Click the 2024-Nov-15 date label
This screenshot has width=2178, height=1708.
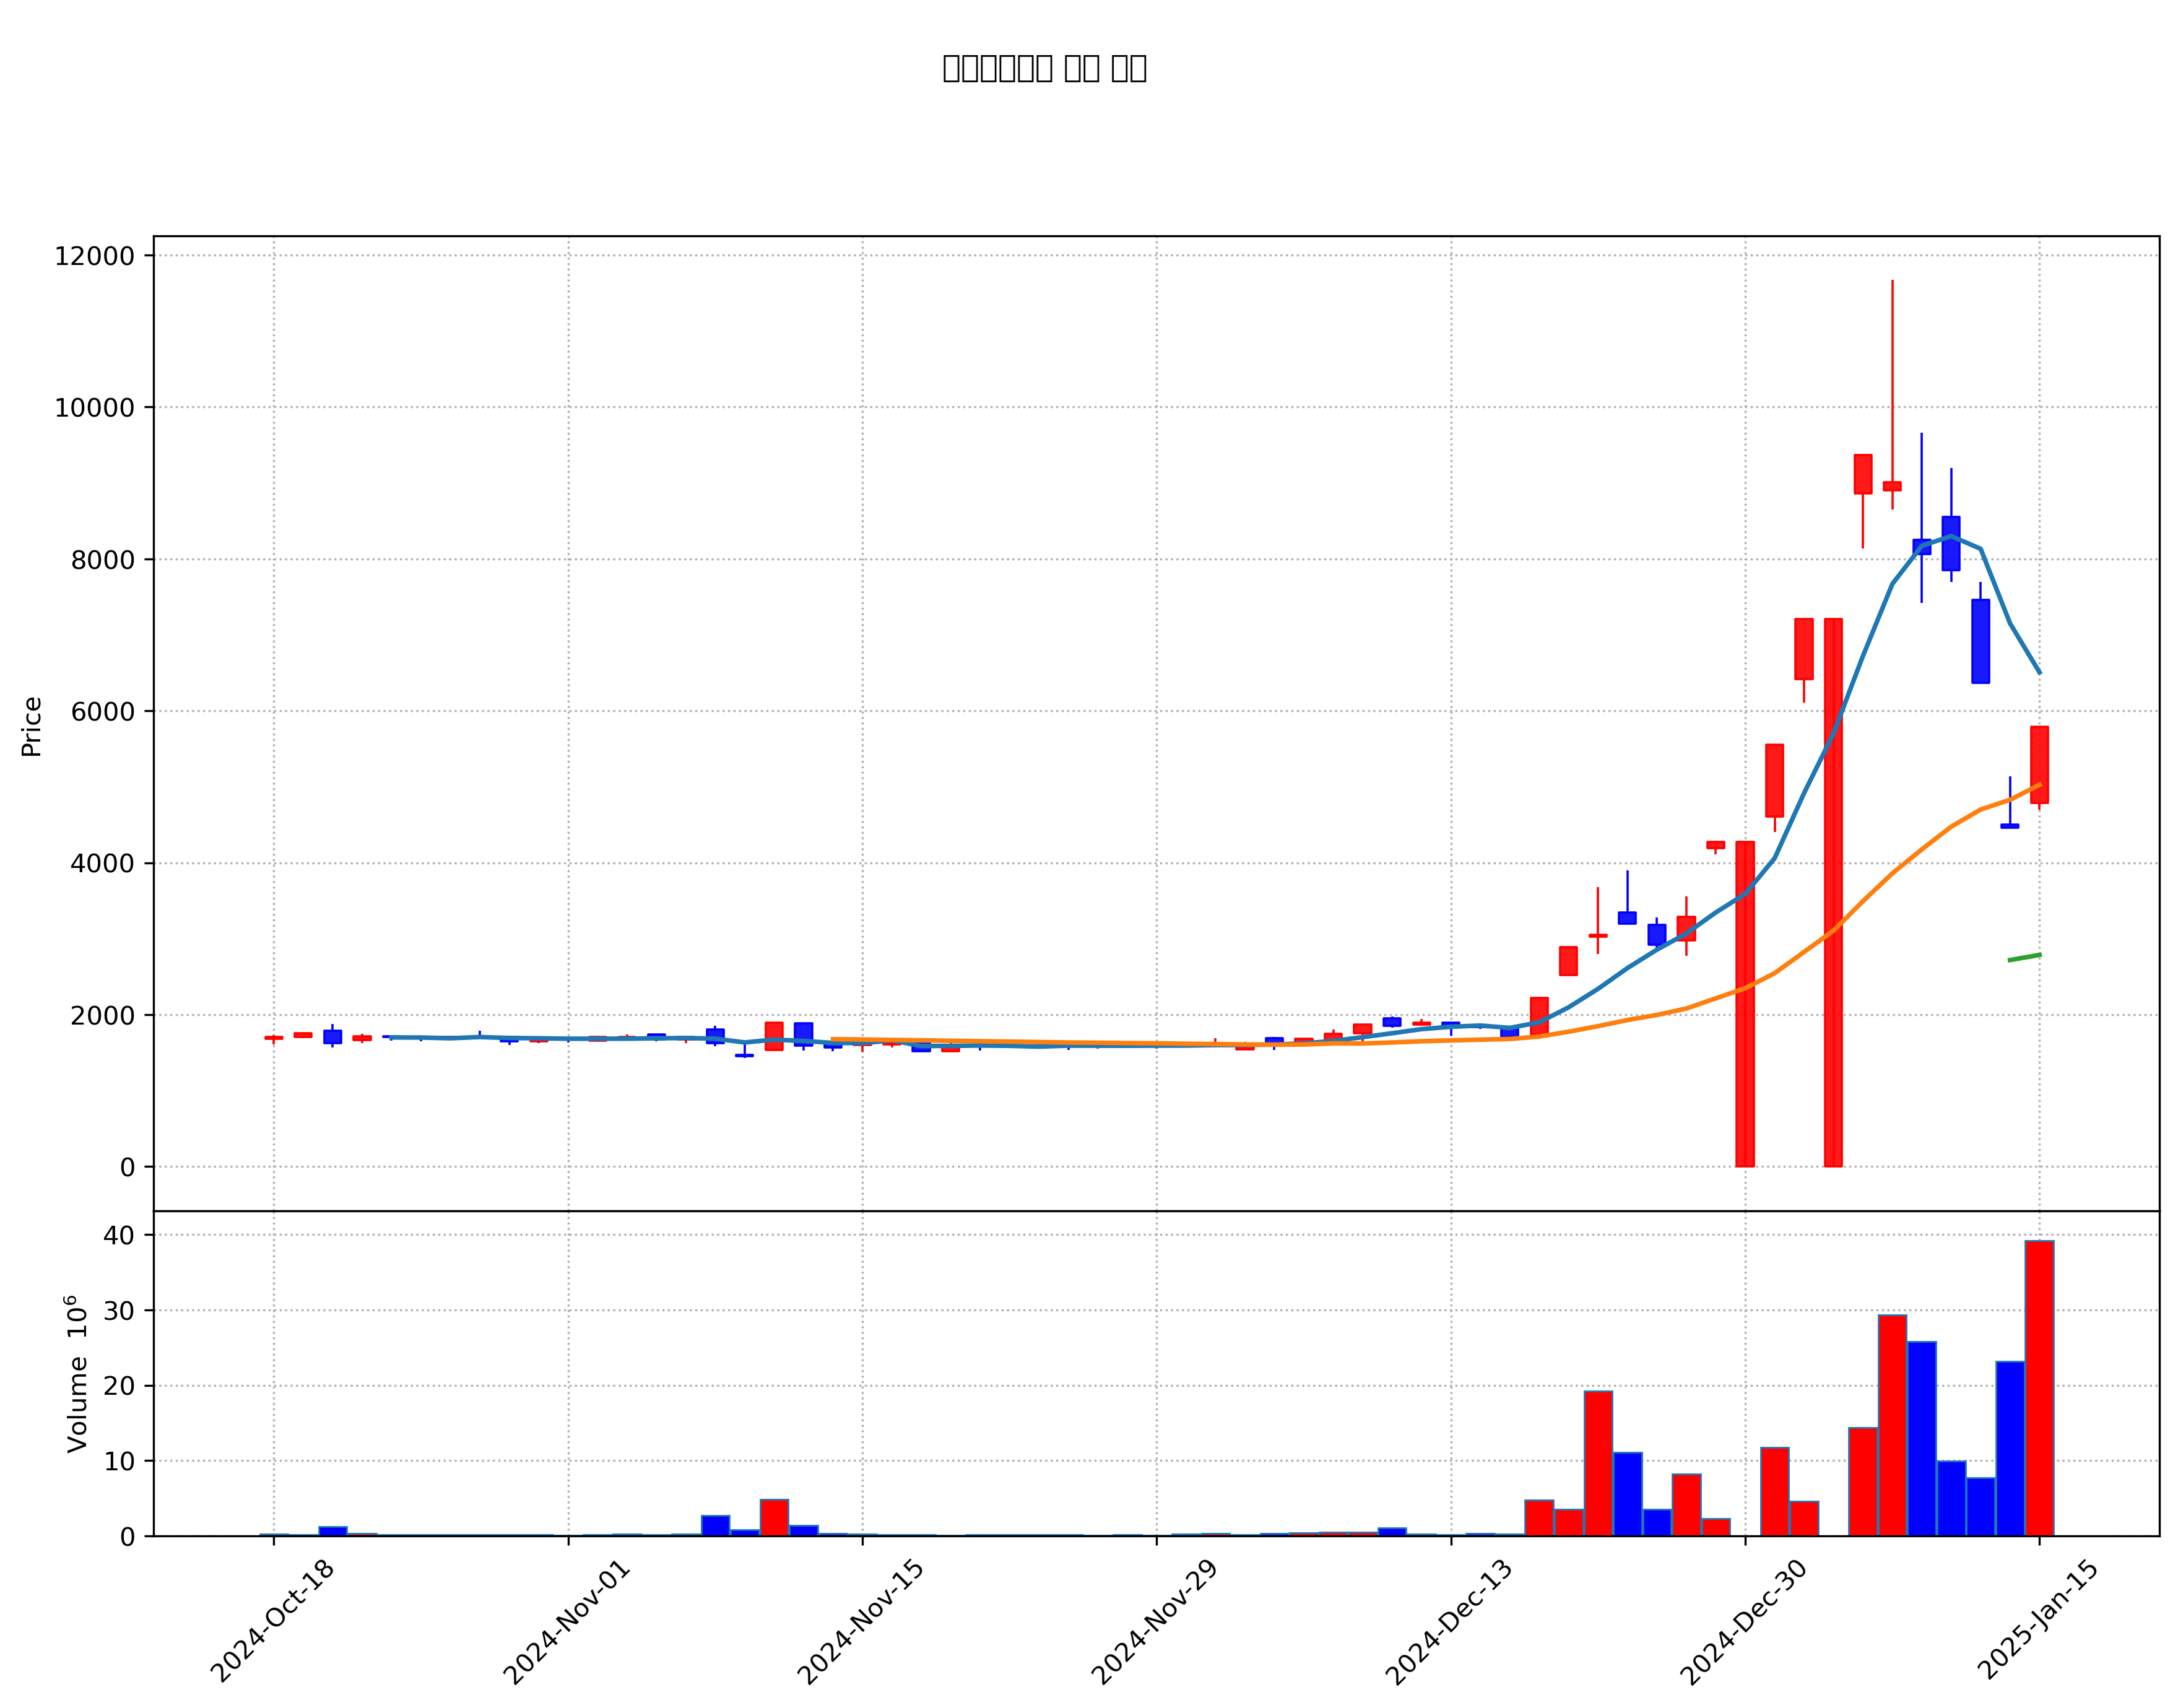[860, 1621]
